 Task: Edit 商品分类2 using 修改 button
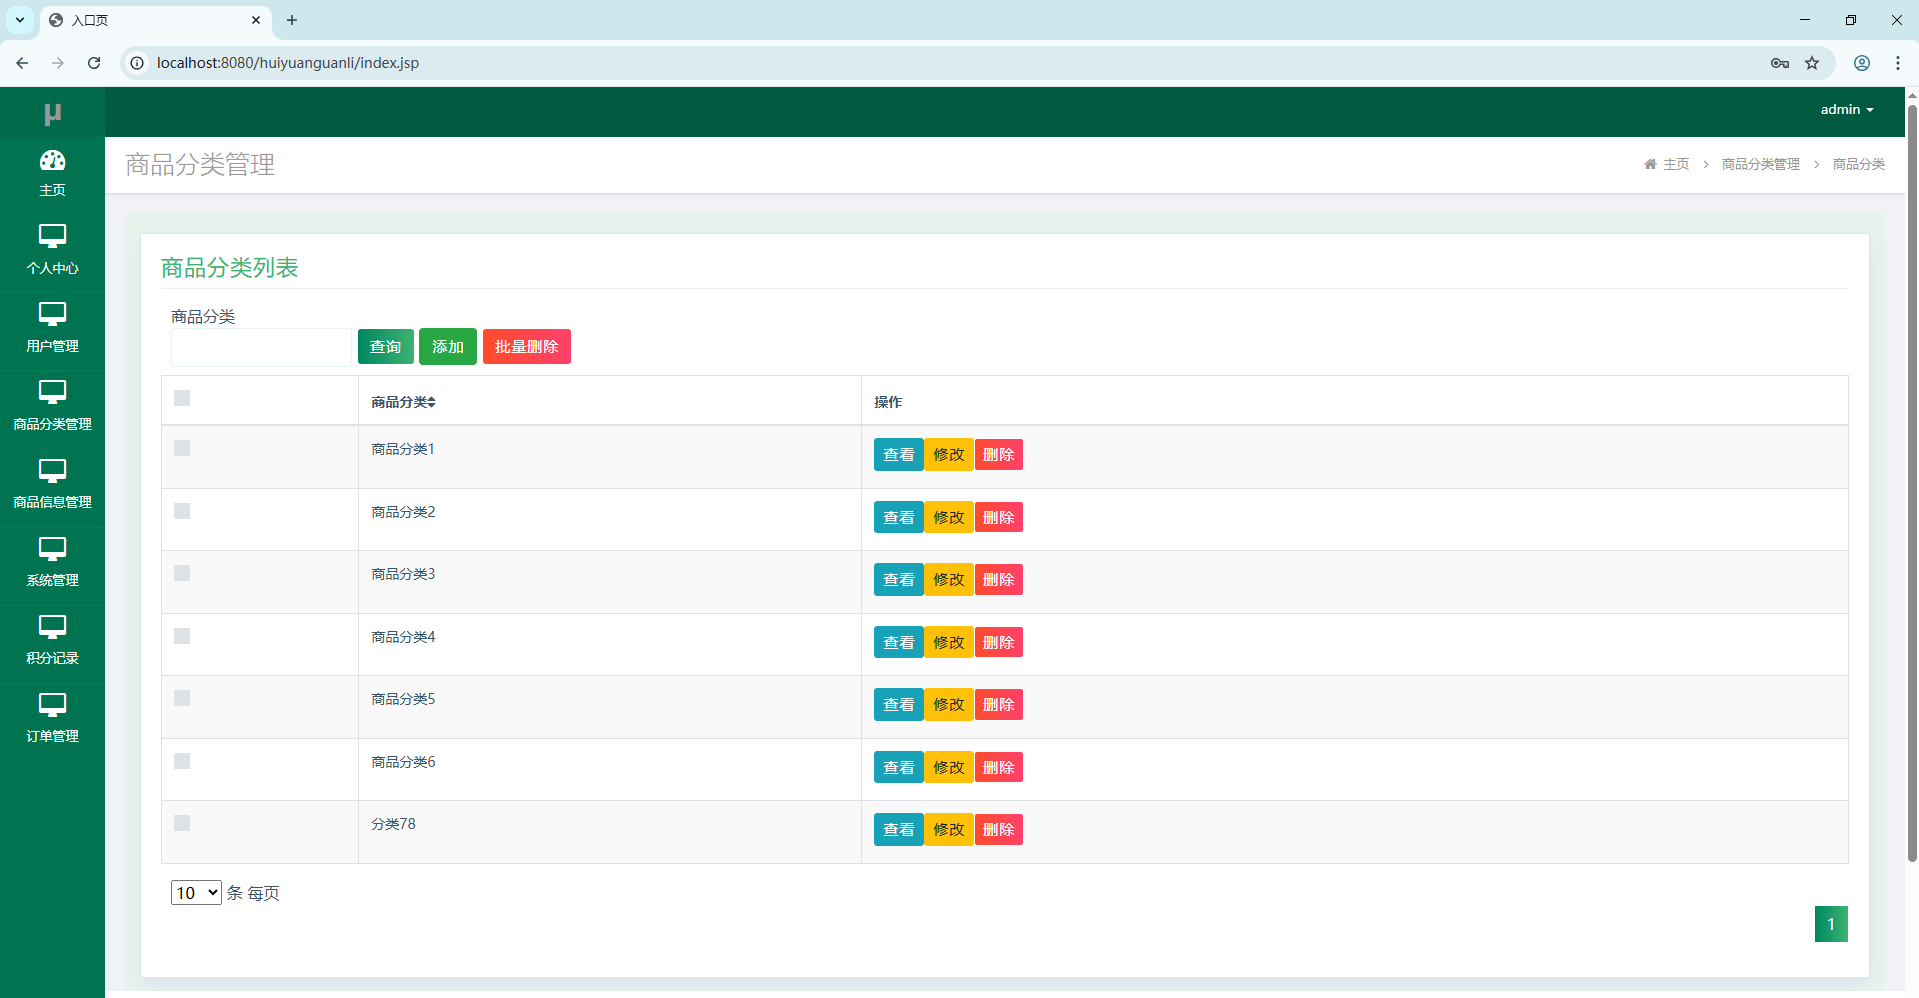949,518
